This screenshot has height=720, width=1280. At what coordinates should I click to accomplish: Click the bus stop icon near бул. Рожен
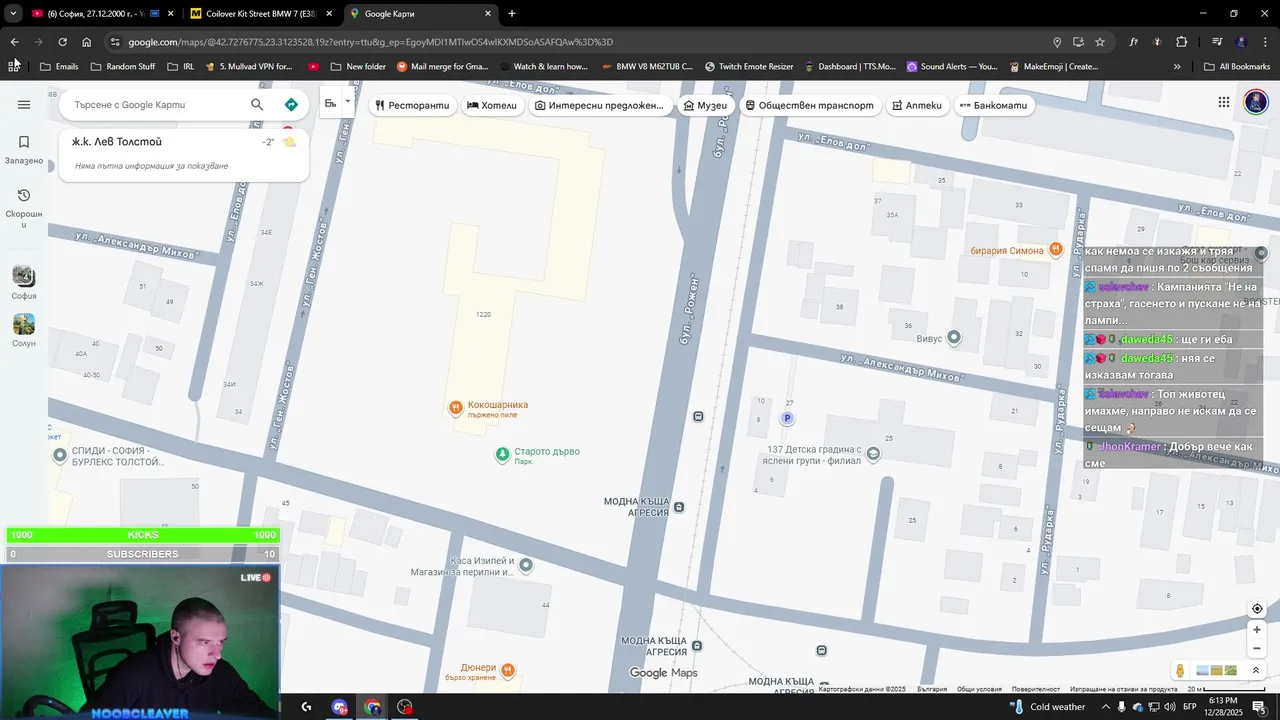coord(698,416)
